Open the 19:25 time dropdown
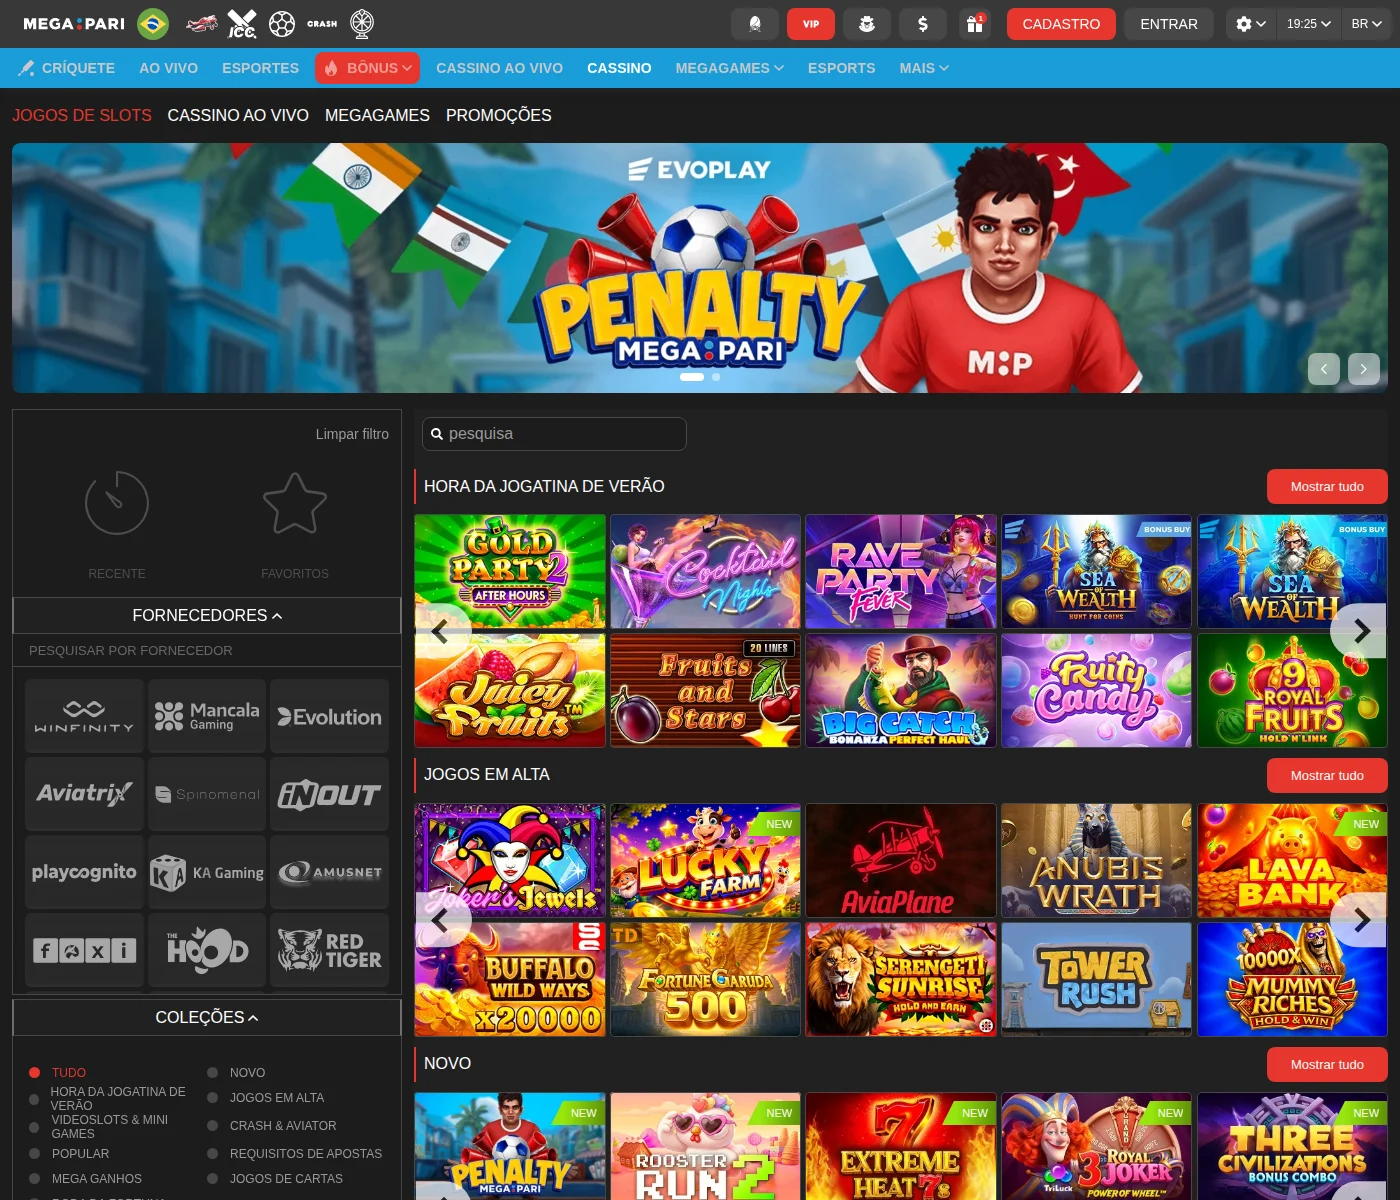This screenshot has width=1400, height=1200. coord(1308,24)
